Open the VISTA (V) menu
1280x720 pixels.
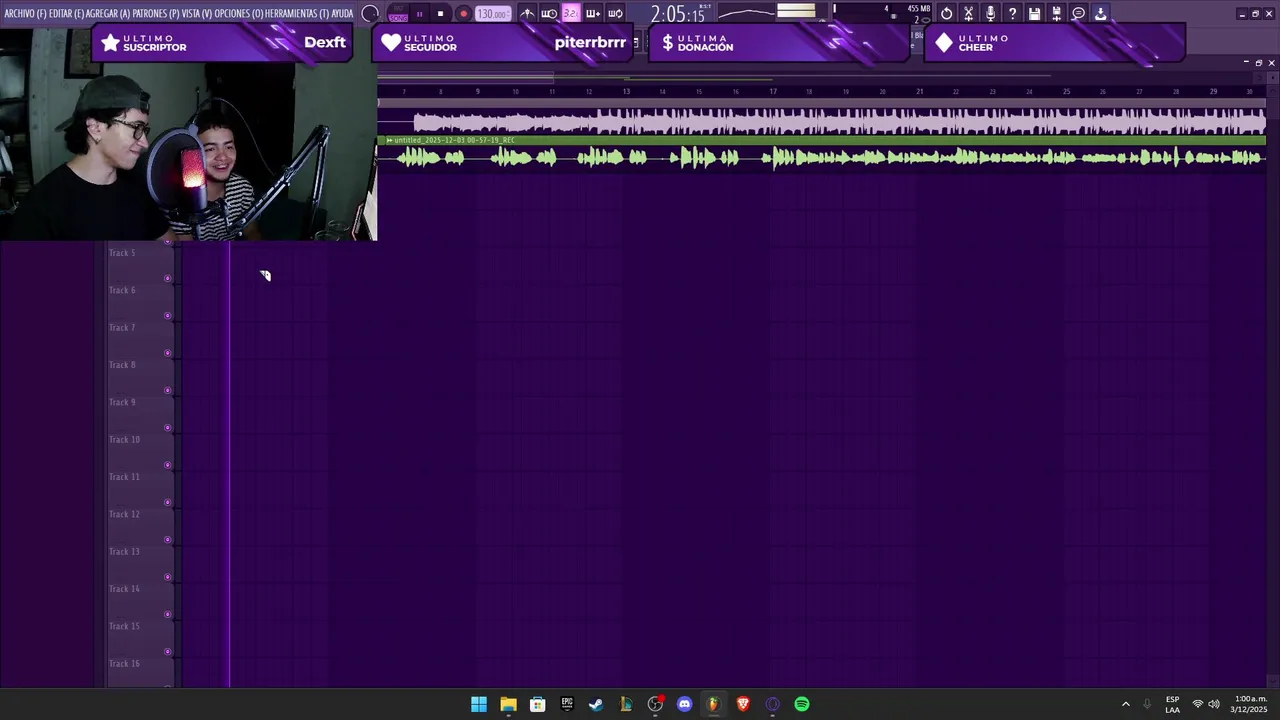click(x=197, y=14)
